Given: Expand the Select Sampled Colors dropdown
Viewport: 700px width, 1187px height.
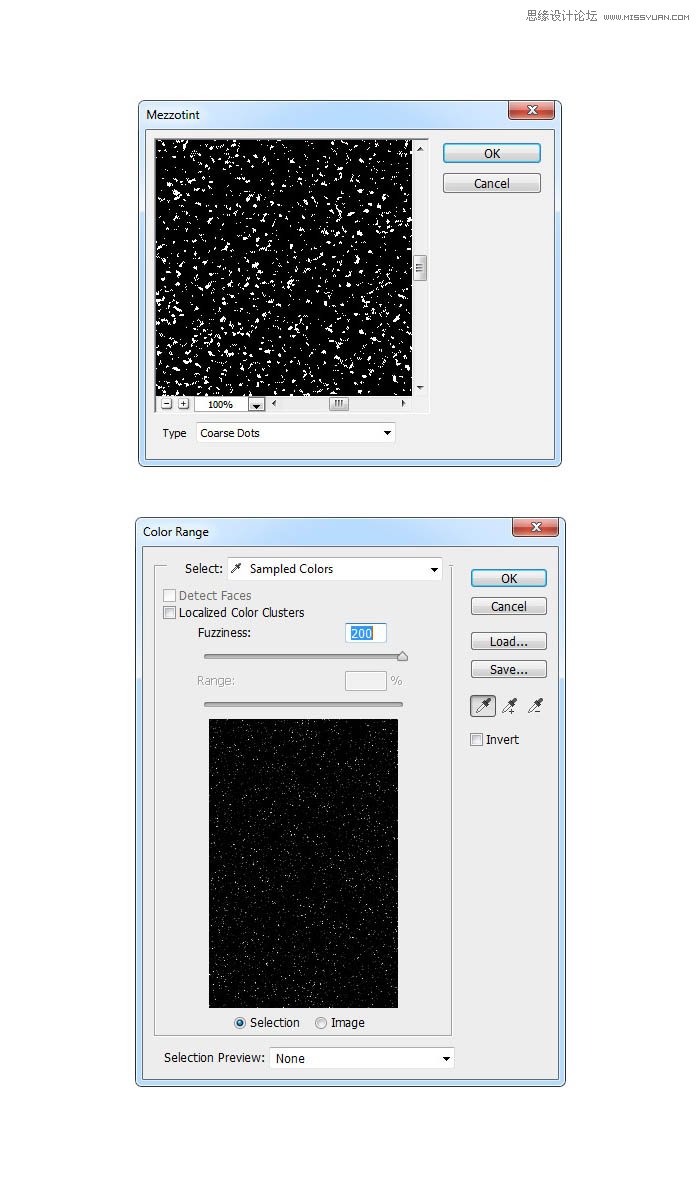Looking at the screenshot, I should pyautogui.click(x=335, y=569).
